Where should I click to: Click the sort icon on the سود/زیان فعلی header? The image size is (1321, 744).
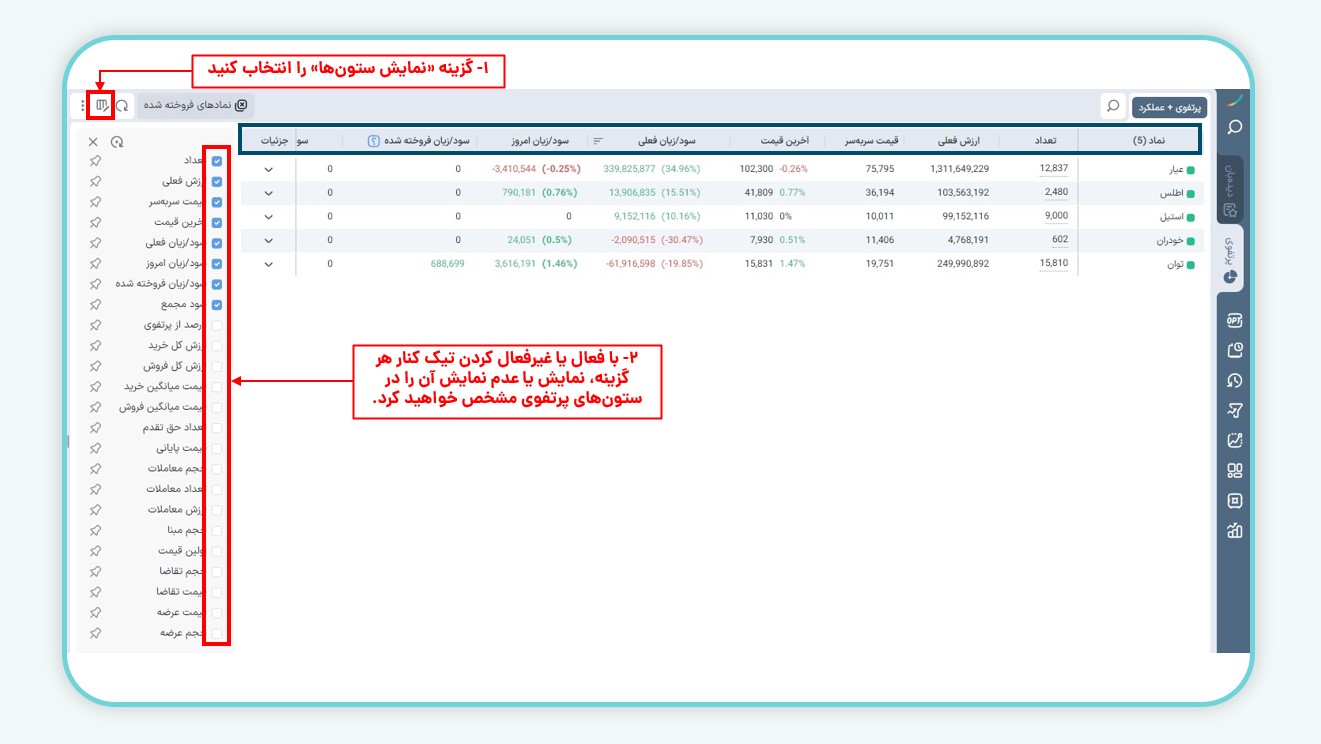click(x=598, y=141)
